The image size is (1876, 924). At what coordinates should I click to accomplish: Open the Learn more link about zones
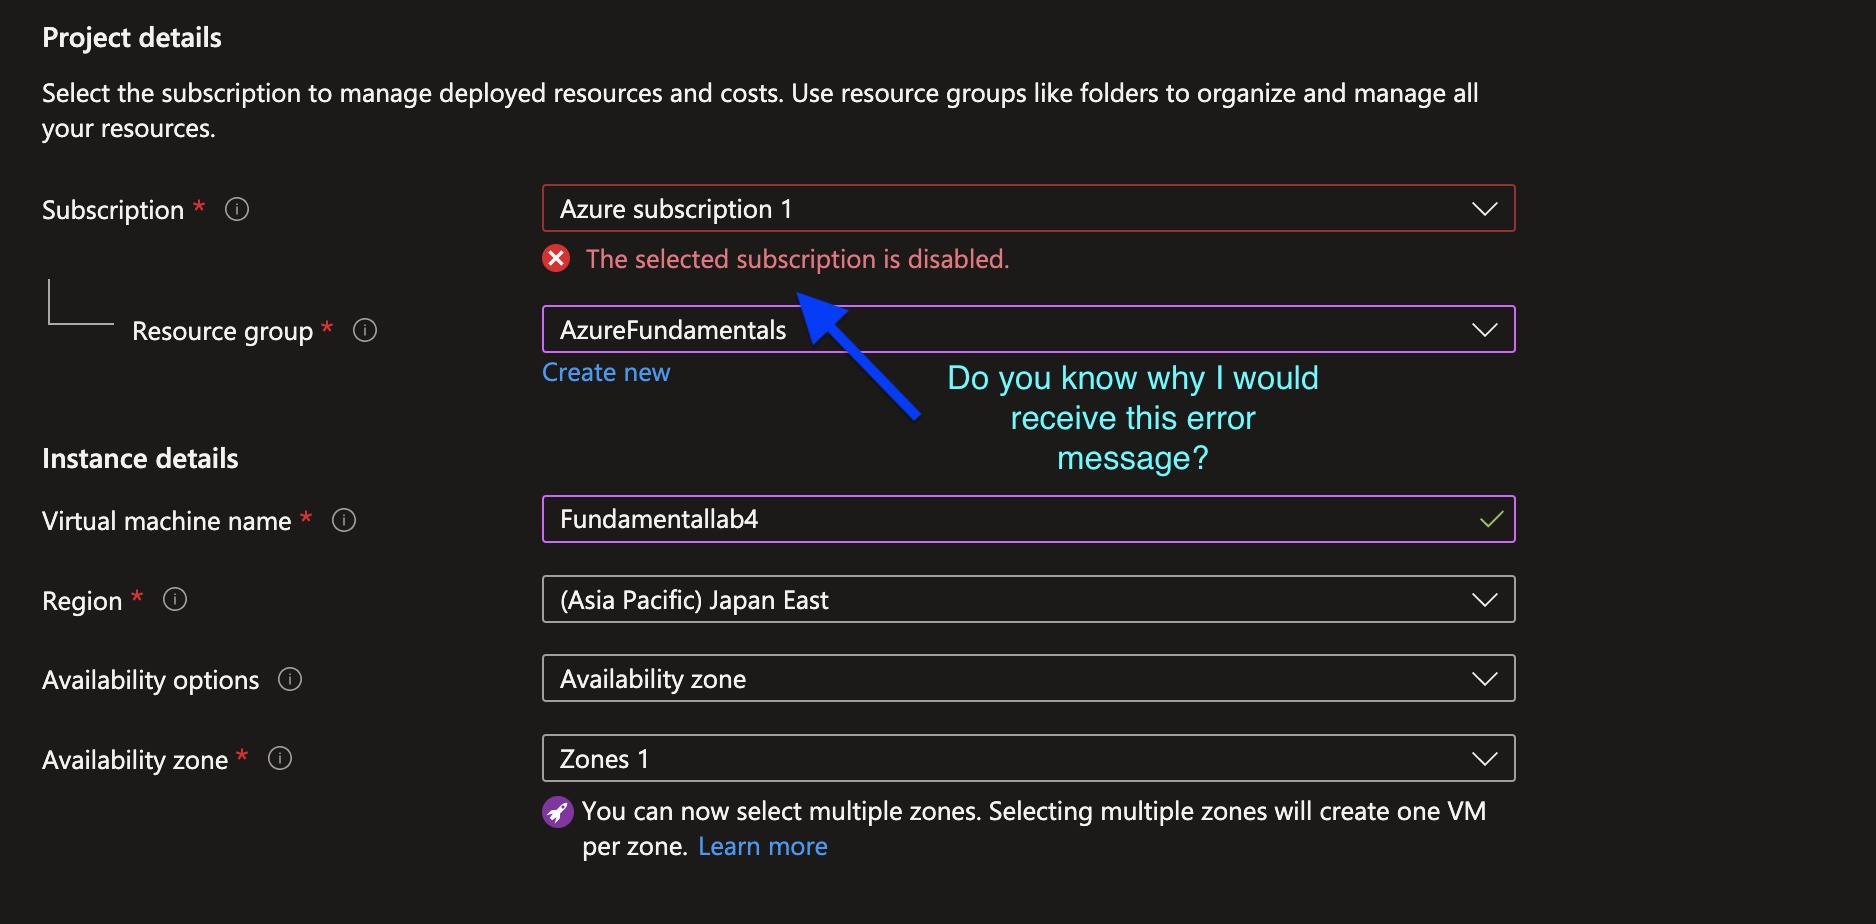coord(762,845)
